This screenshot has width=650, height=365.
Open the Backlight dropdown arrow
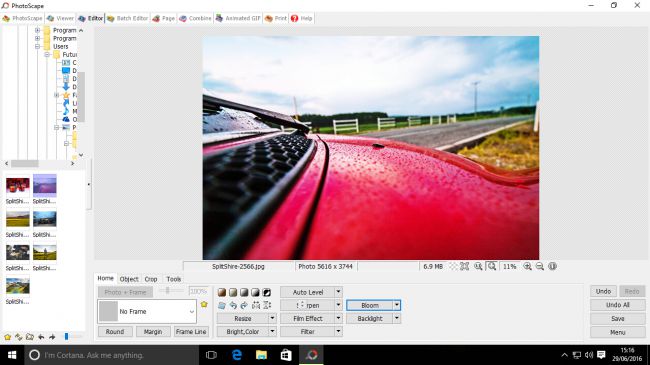397,319
